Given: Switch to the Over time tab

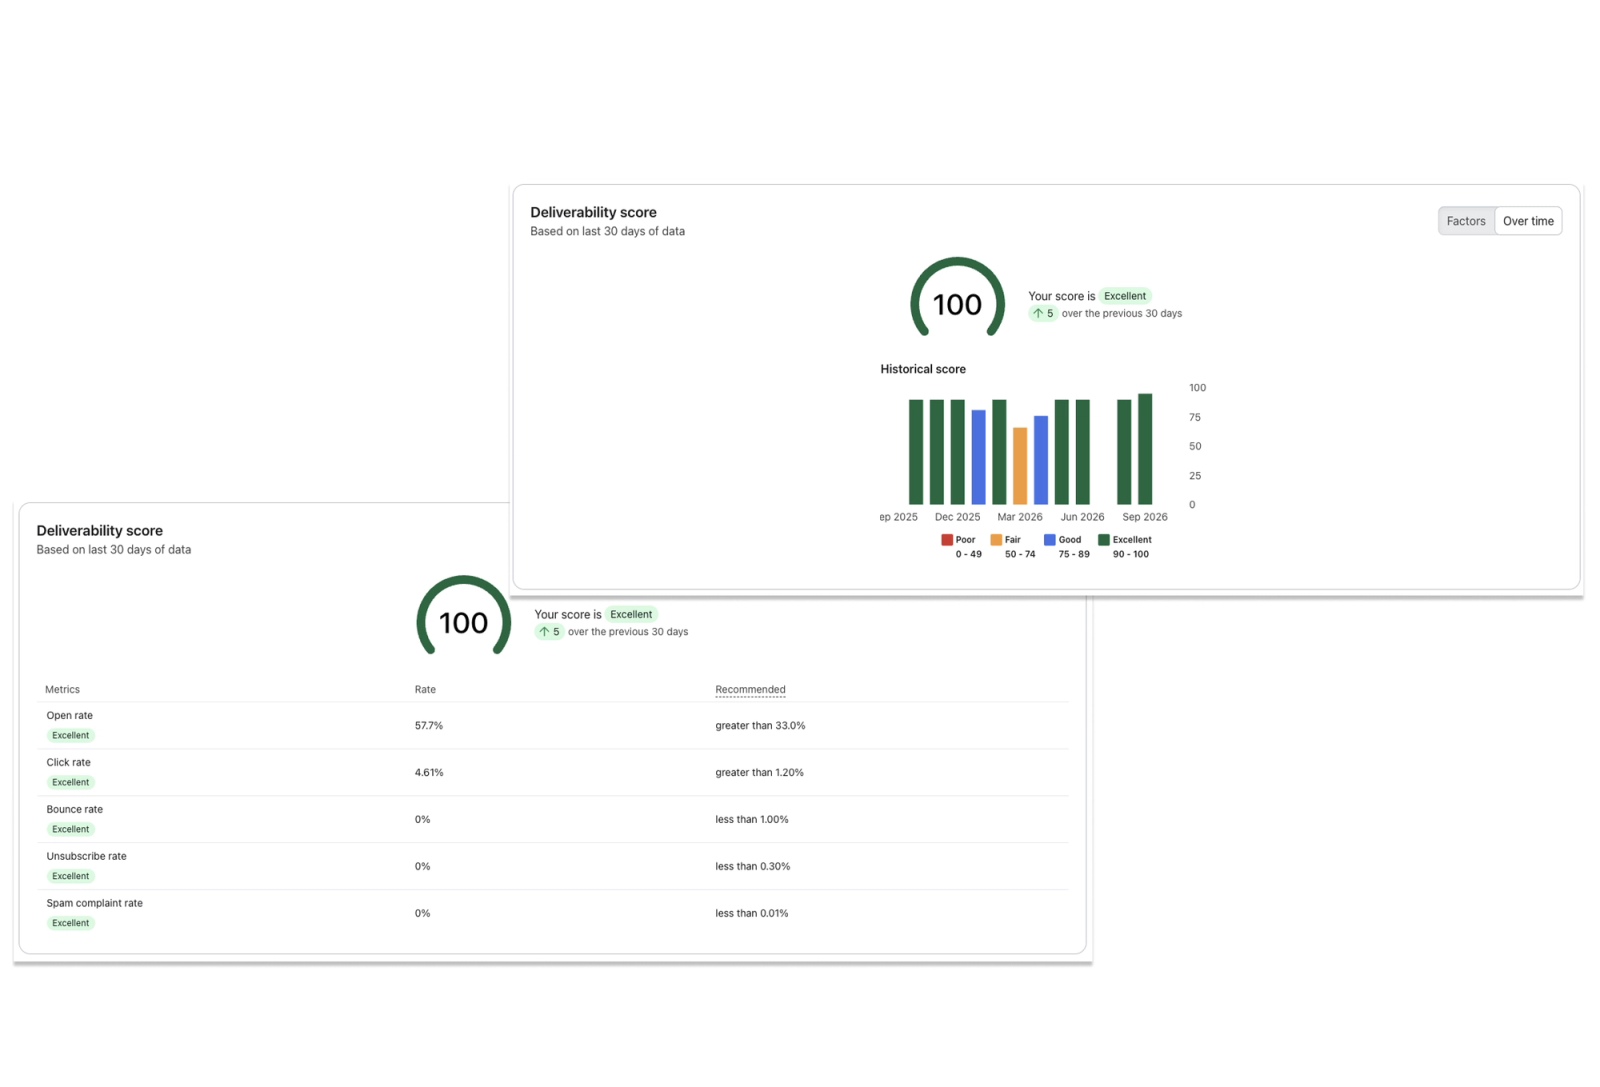Looking at the screenshot, I should tap(1528, 221).
